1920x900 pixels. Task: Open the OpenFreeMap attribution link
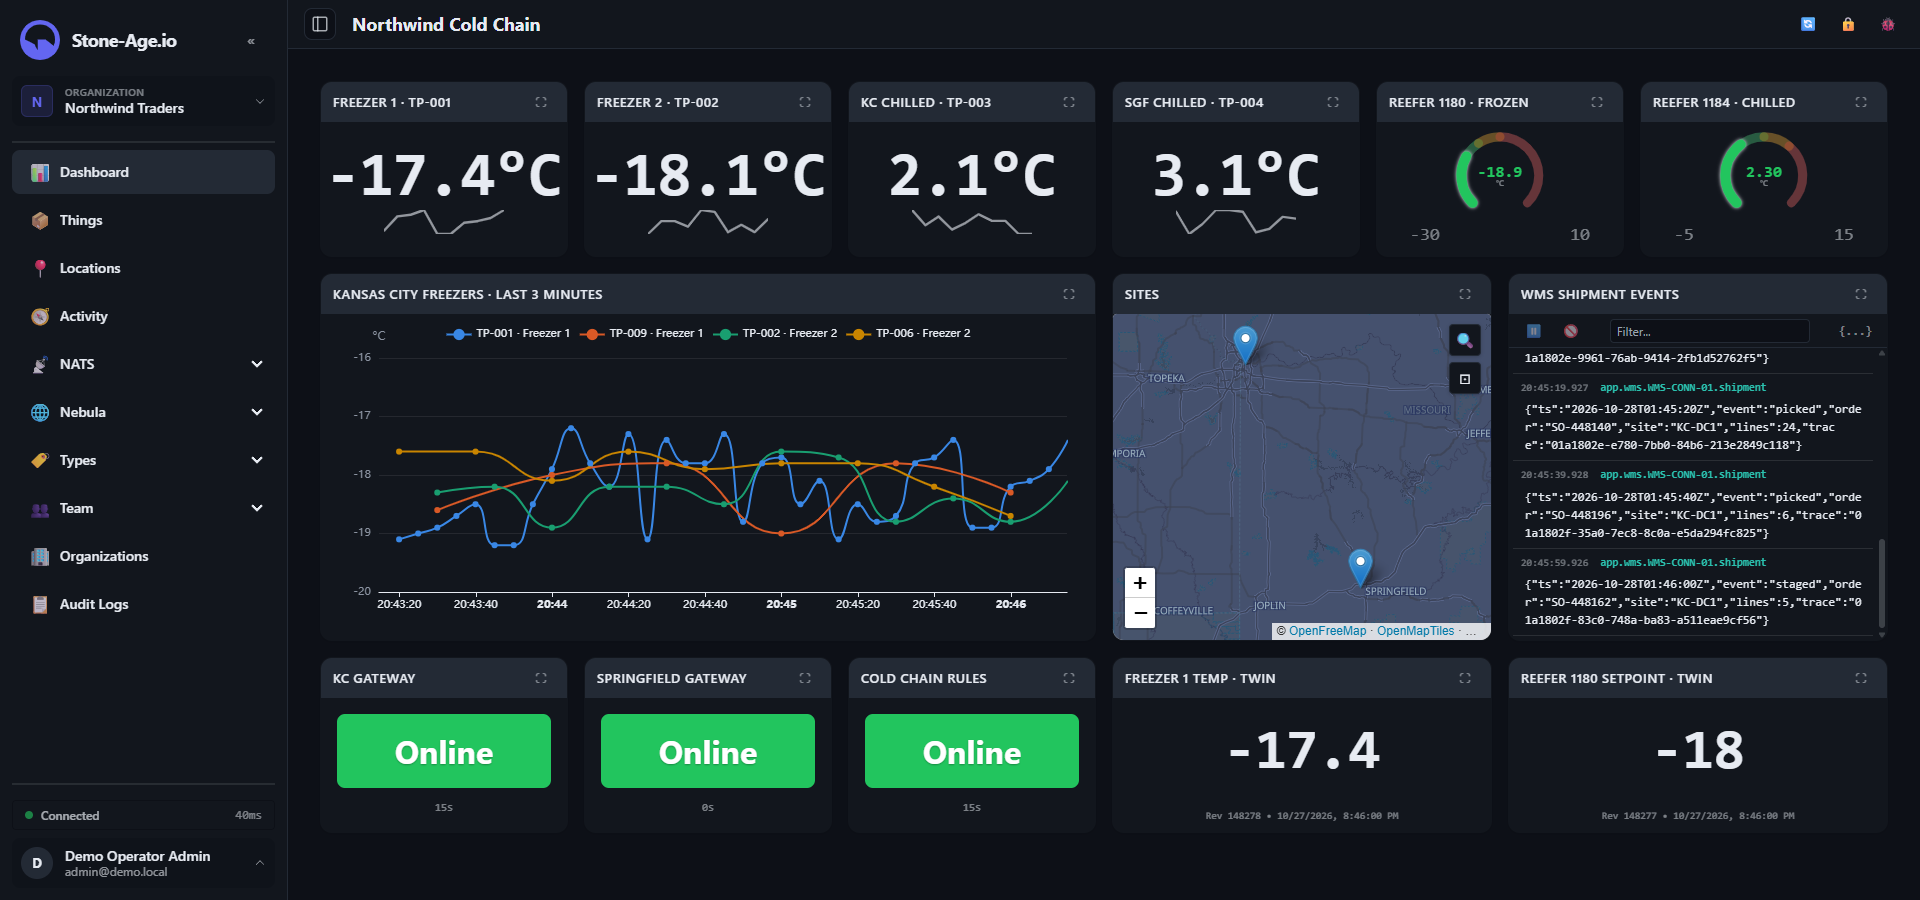1327,631
